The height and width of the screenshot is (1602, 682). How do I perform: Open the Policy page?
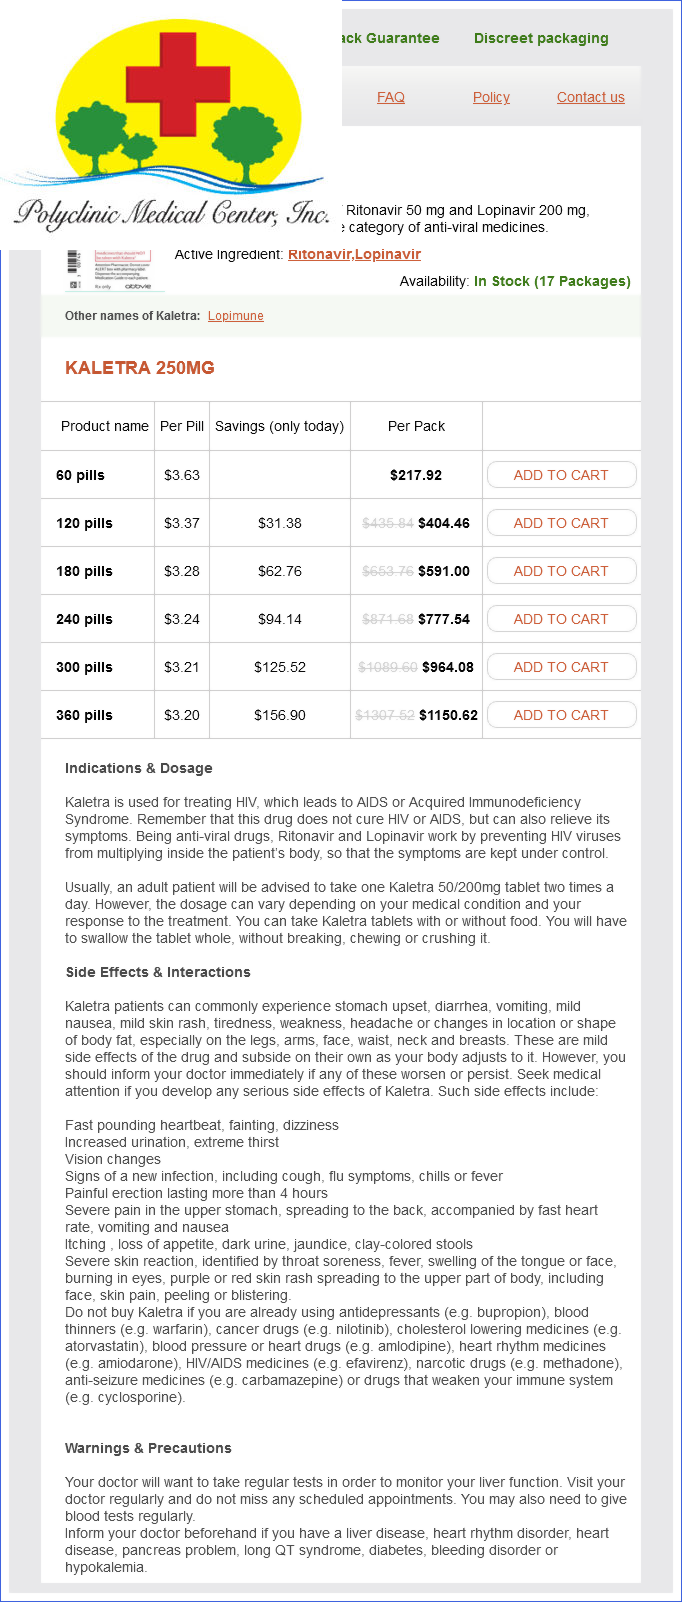point(491,97)
